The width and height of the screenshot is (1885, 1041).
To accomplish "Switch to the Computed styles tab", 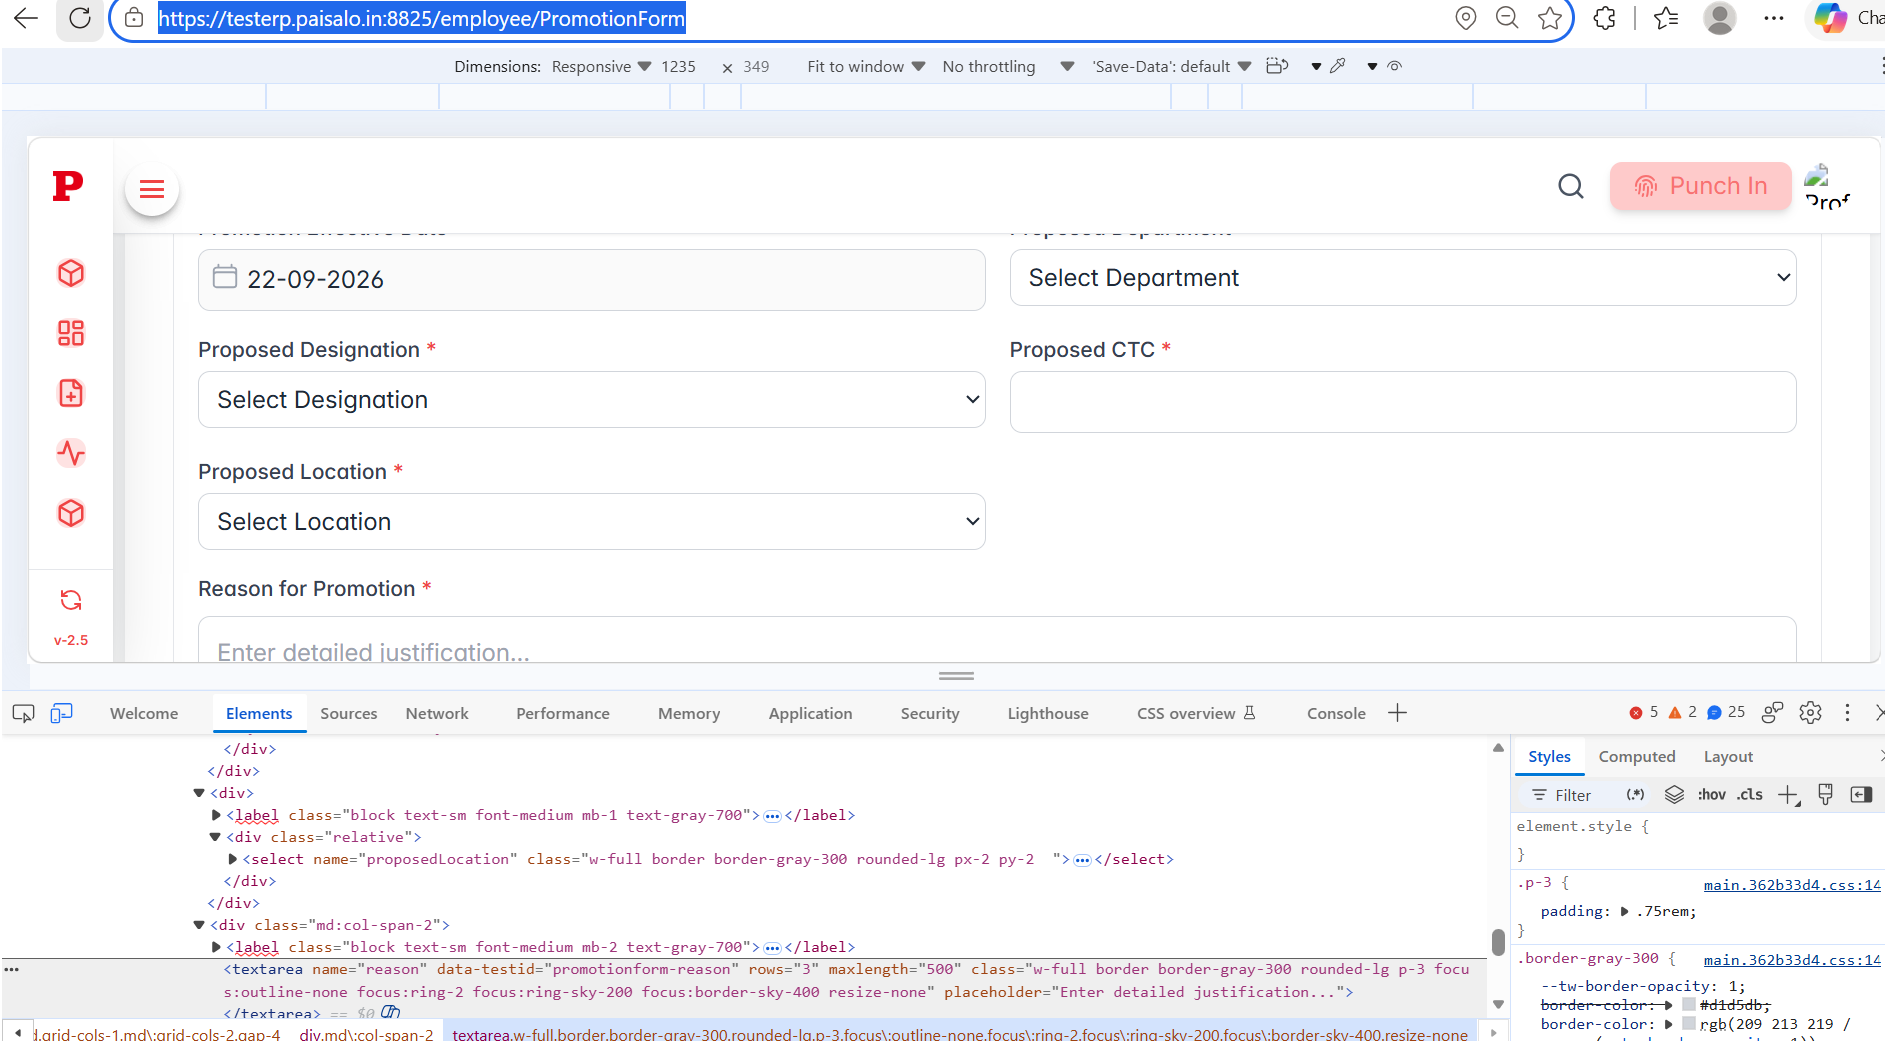I will [x=1637, y=757].
